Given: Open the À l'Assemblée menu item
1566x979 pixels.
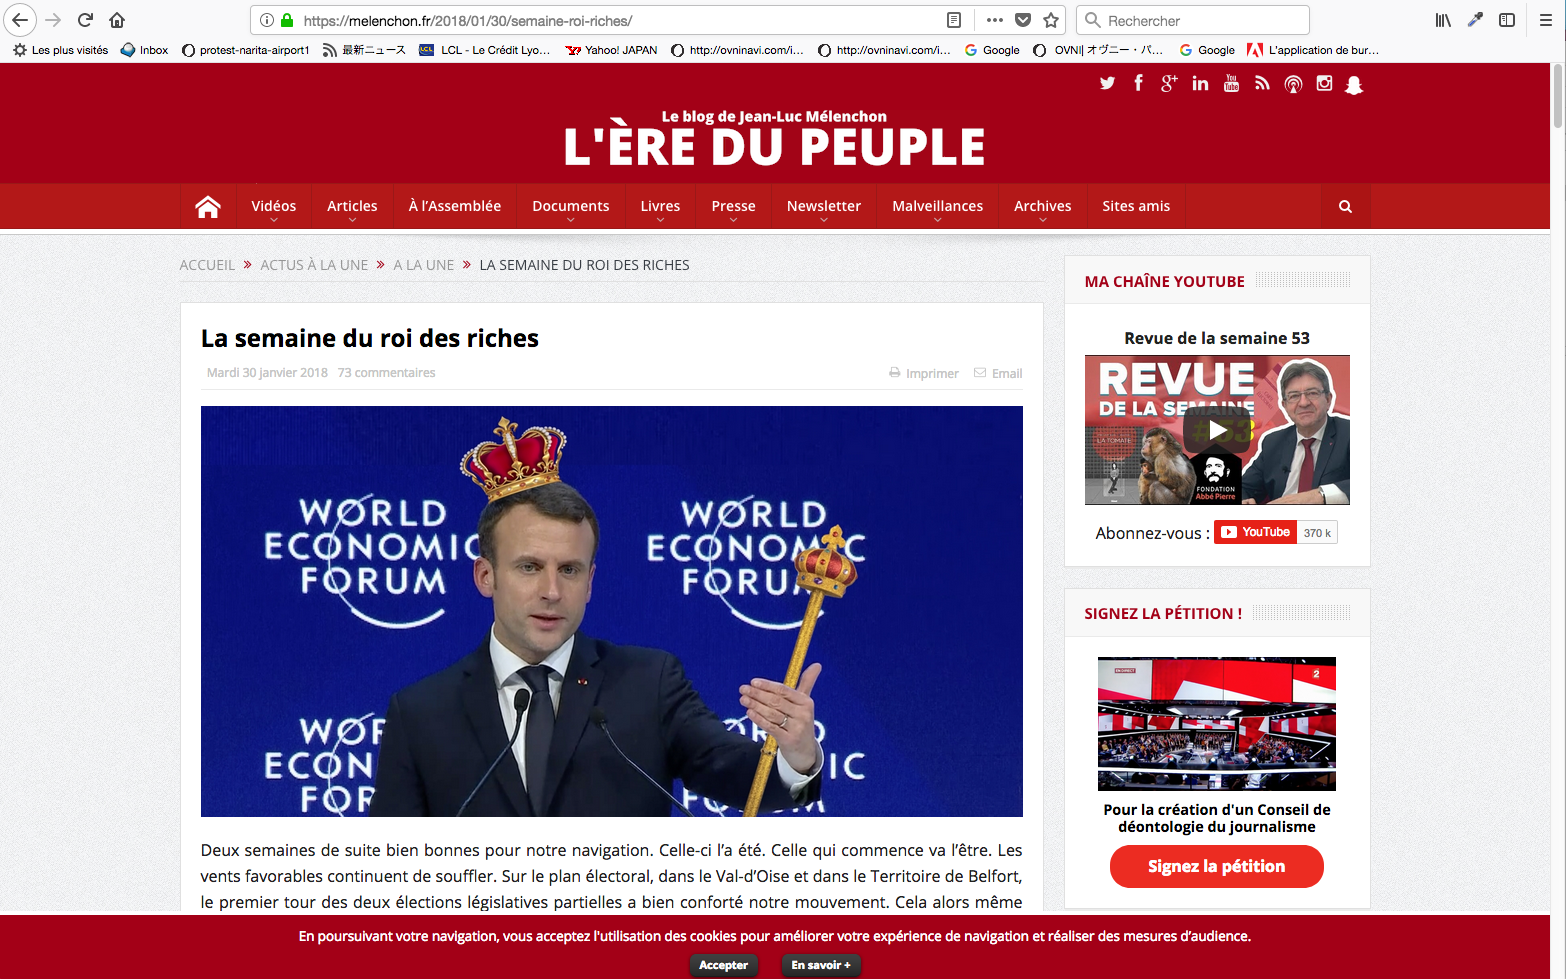Looking at the screenshot, I should tap(454, 206).
